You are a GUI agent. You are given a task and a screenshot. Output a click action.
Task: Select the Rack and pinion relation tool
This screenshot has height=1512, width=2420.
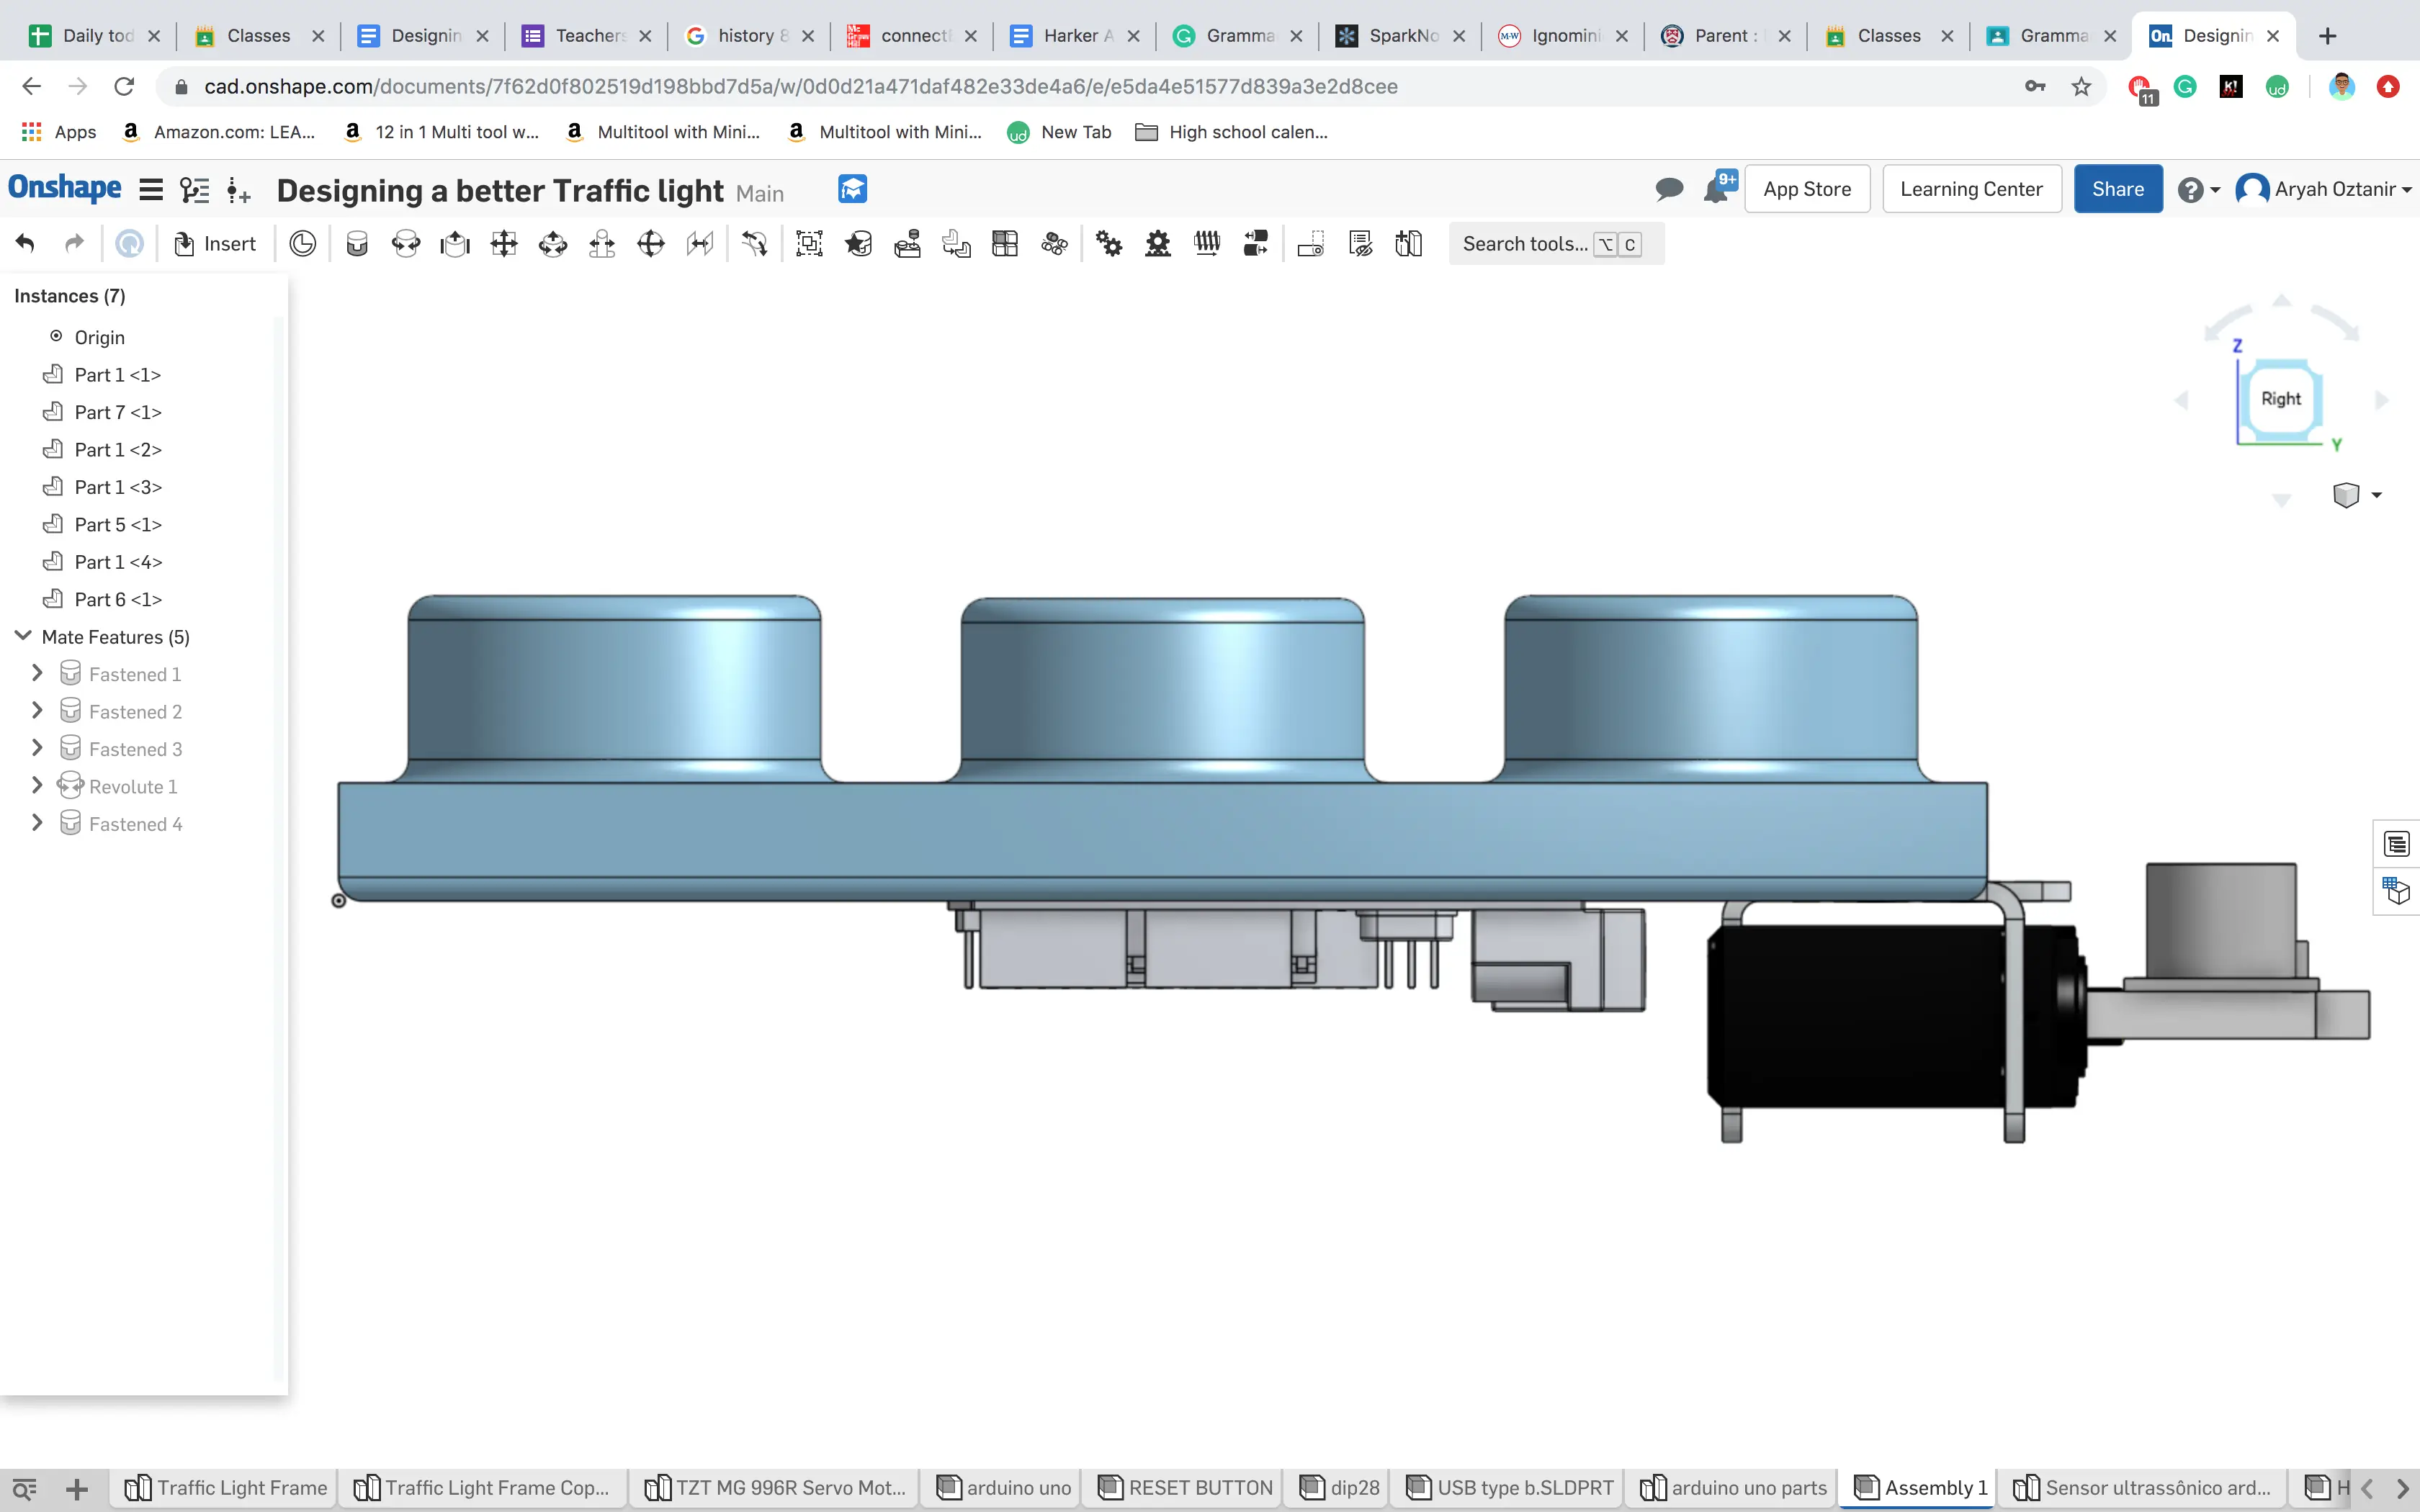pos(1158,244)
